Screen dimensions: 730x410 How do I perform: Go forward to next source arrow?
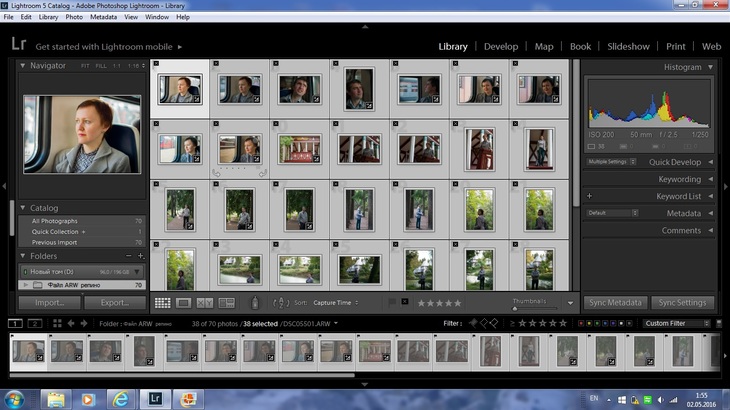(x=84, y=323)
